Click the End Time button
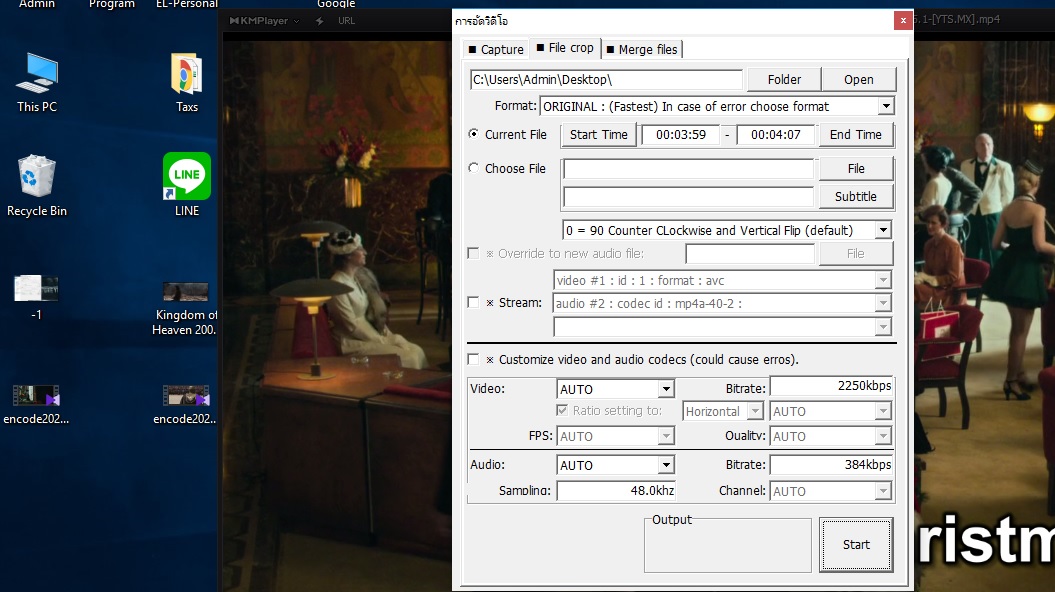This screenshot has width=1055, height=592. pyautogui.click(x=856, y=135)
